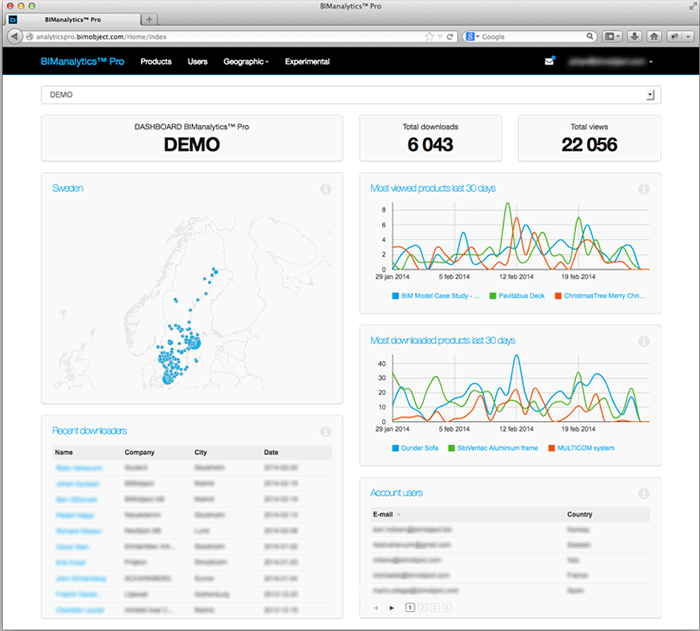Open browser downloads arrow icon
This screenshot has height=631, width=700.
(634, 37)
